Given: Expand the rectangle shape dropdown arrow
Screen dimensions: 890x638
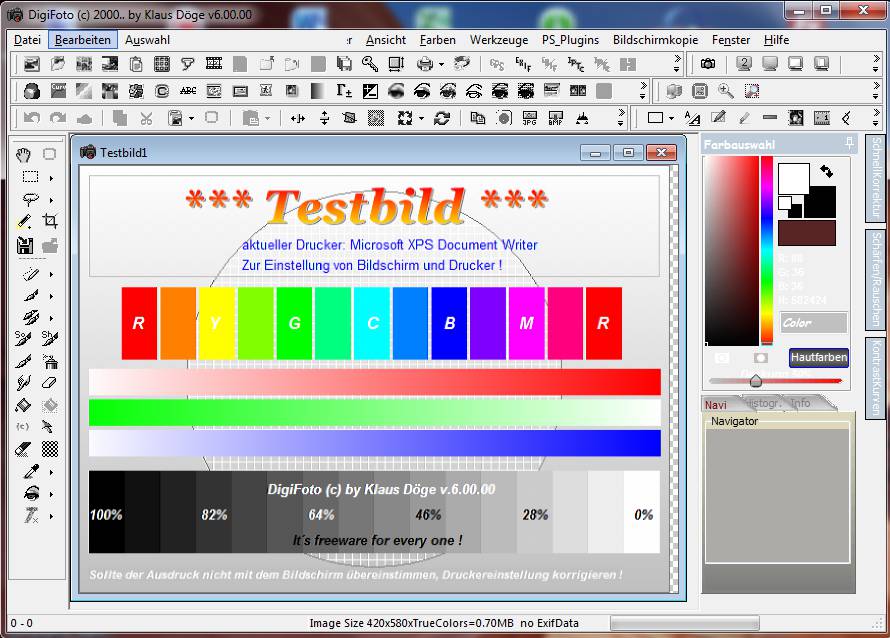Looking at the screenshot, I should (x=671, y=118).
